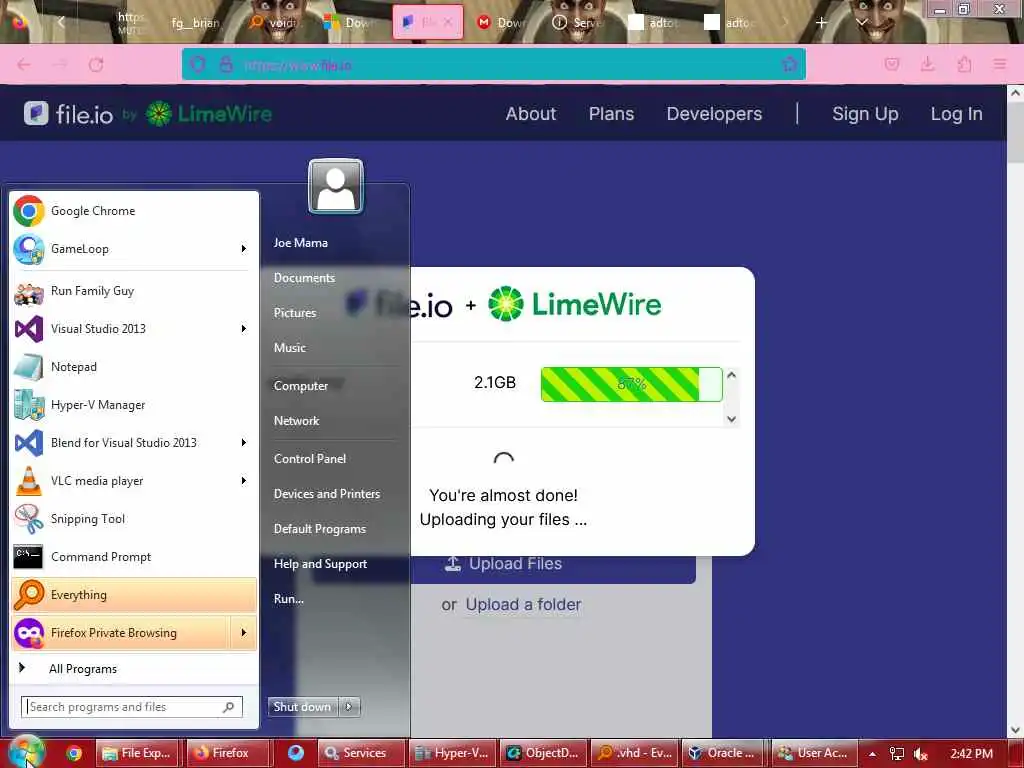1024x768 pixels.
Task: Open Help and Support
Action: coord(320,564)
